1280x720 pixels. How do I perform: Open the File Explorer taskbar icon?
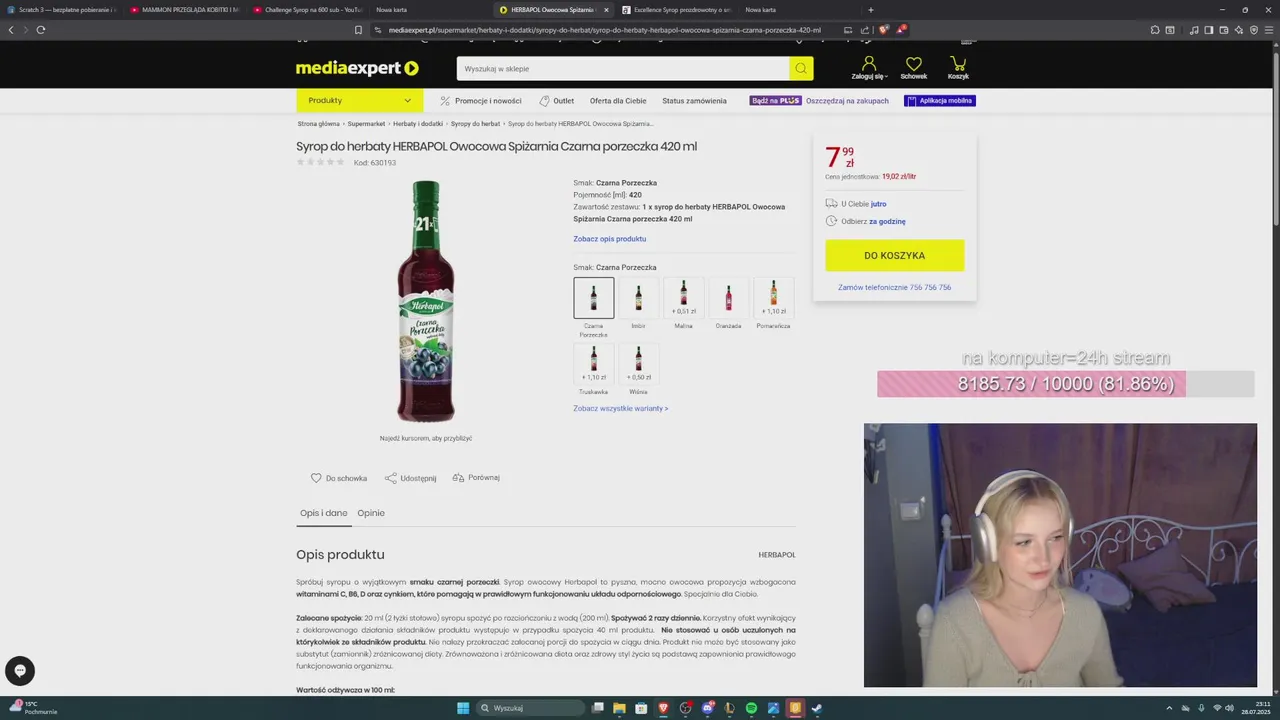coord(619,708)
